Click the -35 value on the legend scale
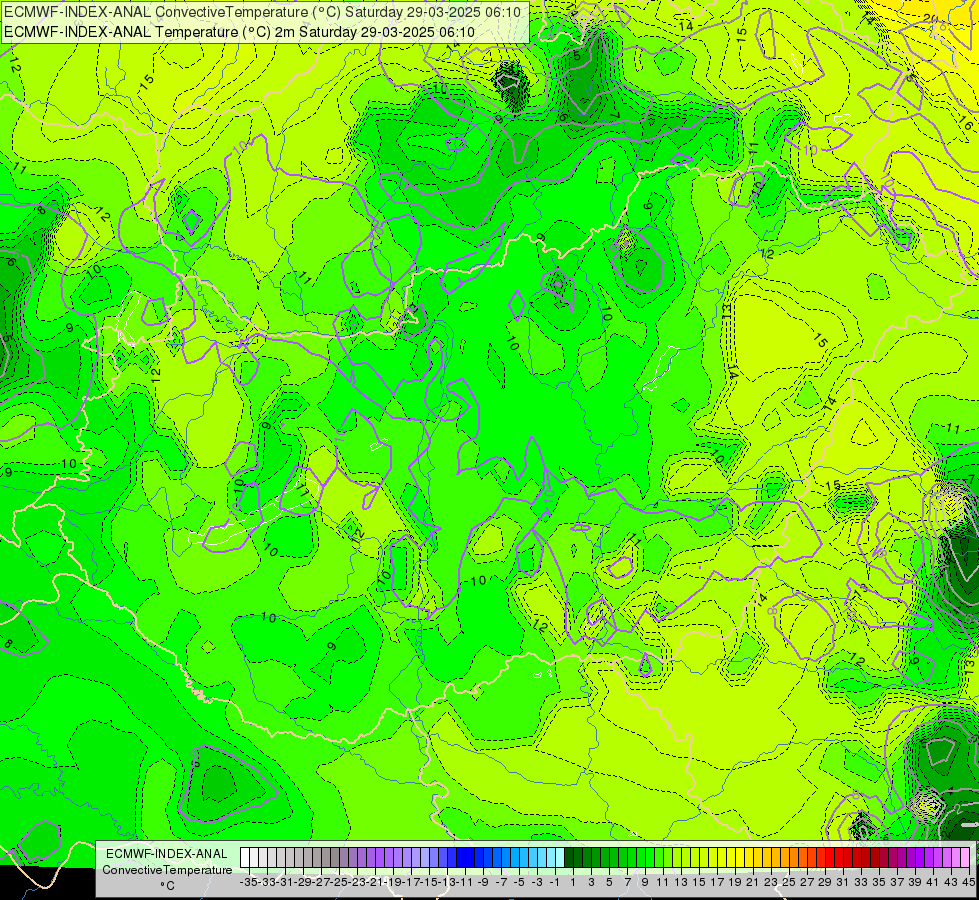The height and width of the screenshot is (900, 979). [x=249, y=882]
